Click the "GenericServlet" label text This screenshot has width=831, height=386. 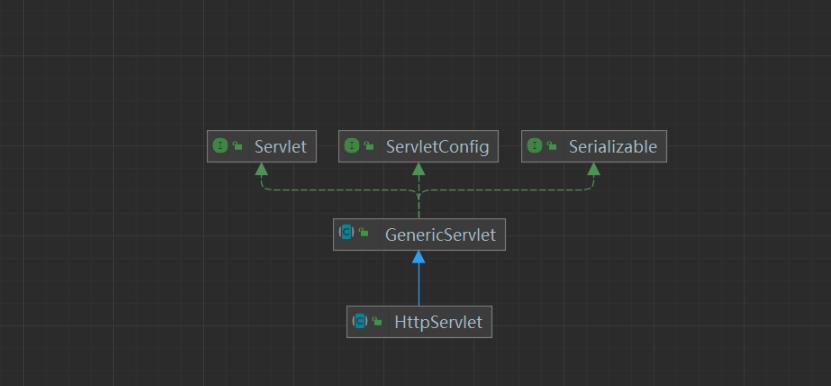pos(440,234)
